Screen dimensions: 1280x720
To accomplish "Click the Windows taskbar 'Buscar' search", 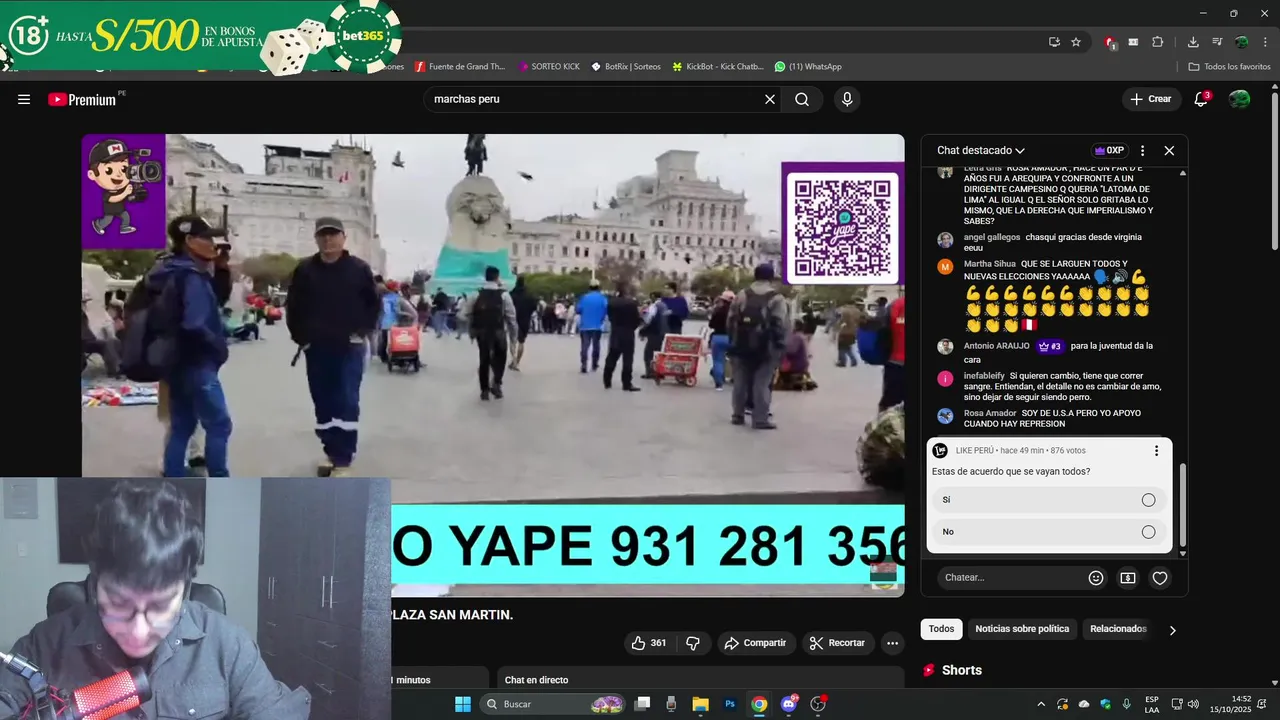I will pos(555,704).
